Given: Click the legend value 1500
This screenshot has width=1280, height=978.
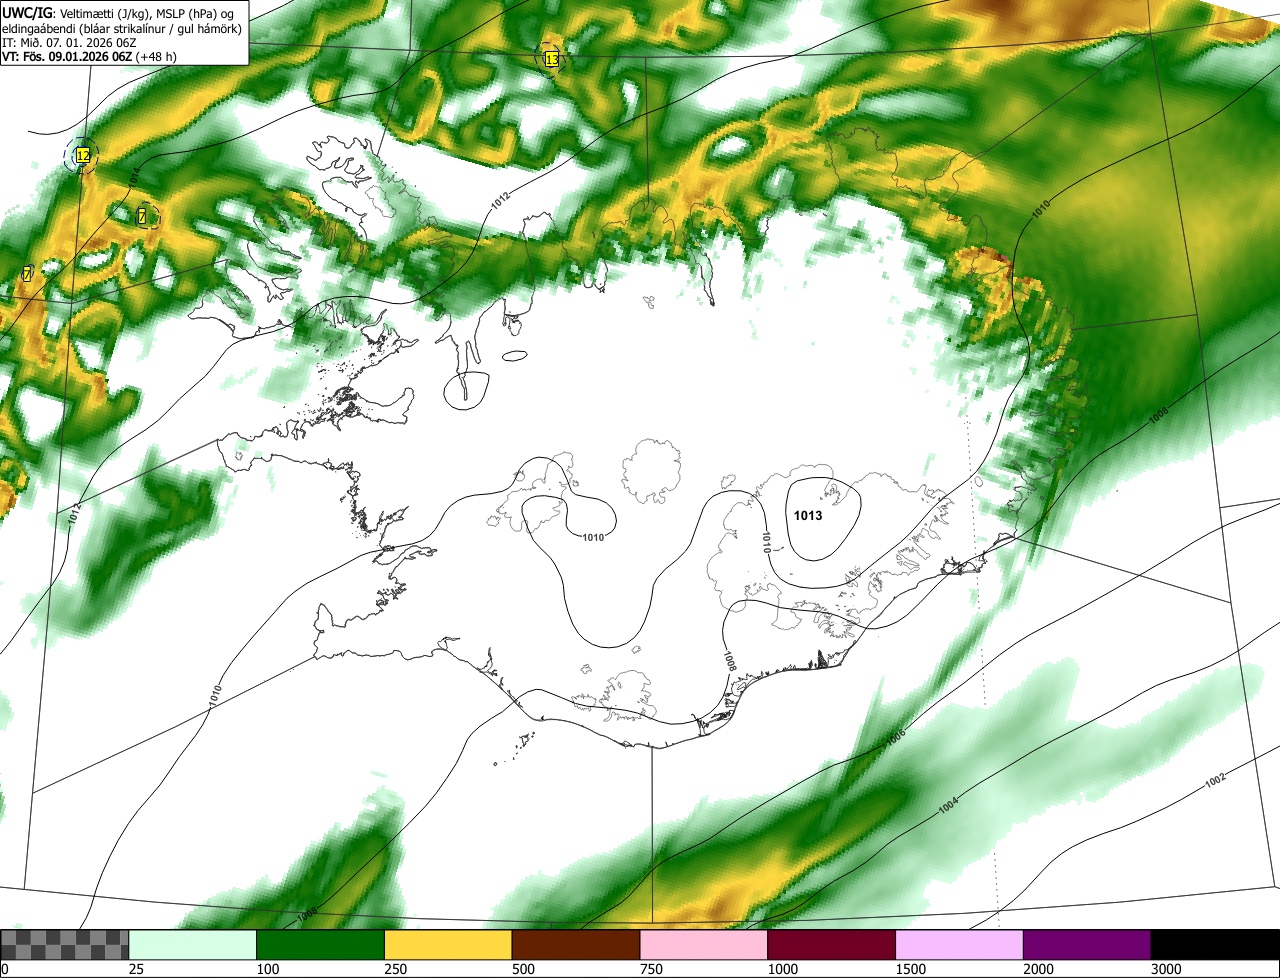Looking at the screenshot, I should 910,969.
